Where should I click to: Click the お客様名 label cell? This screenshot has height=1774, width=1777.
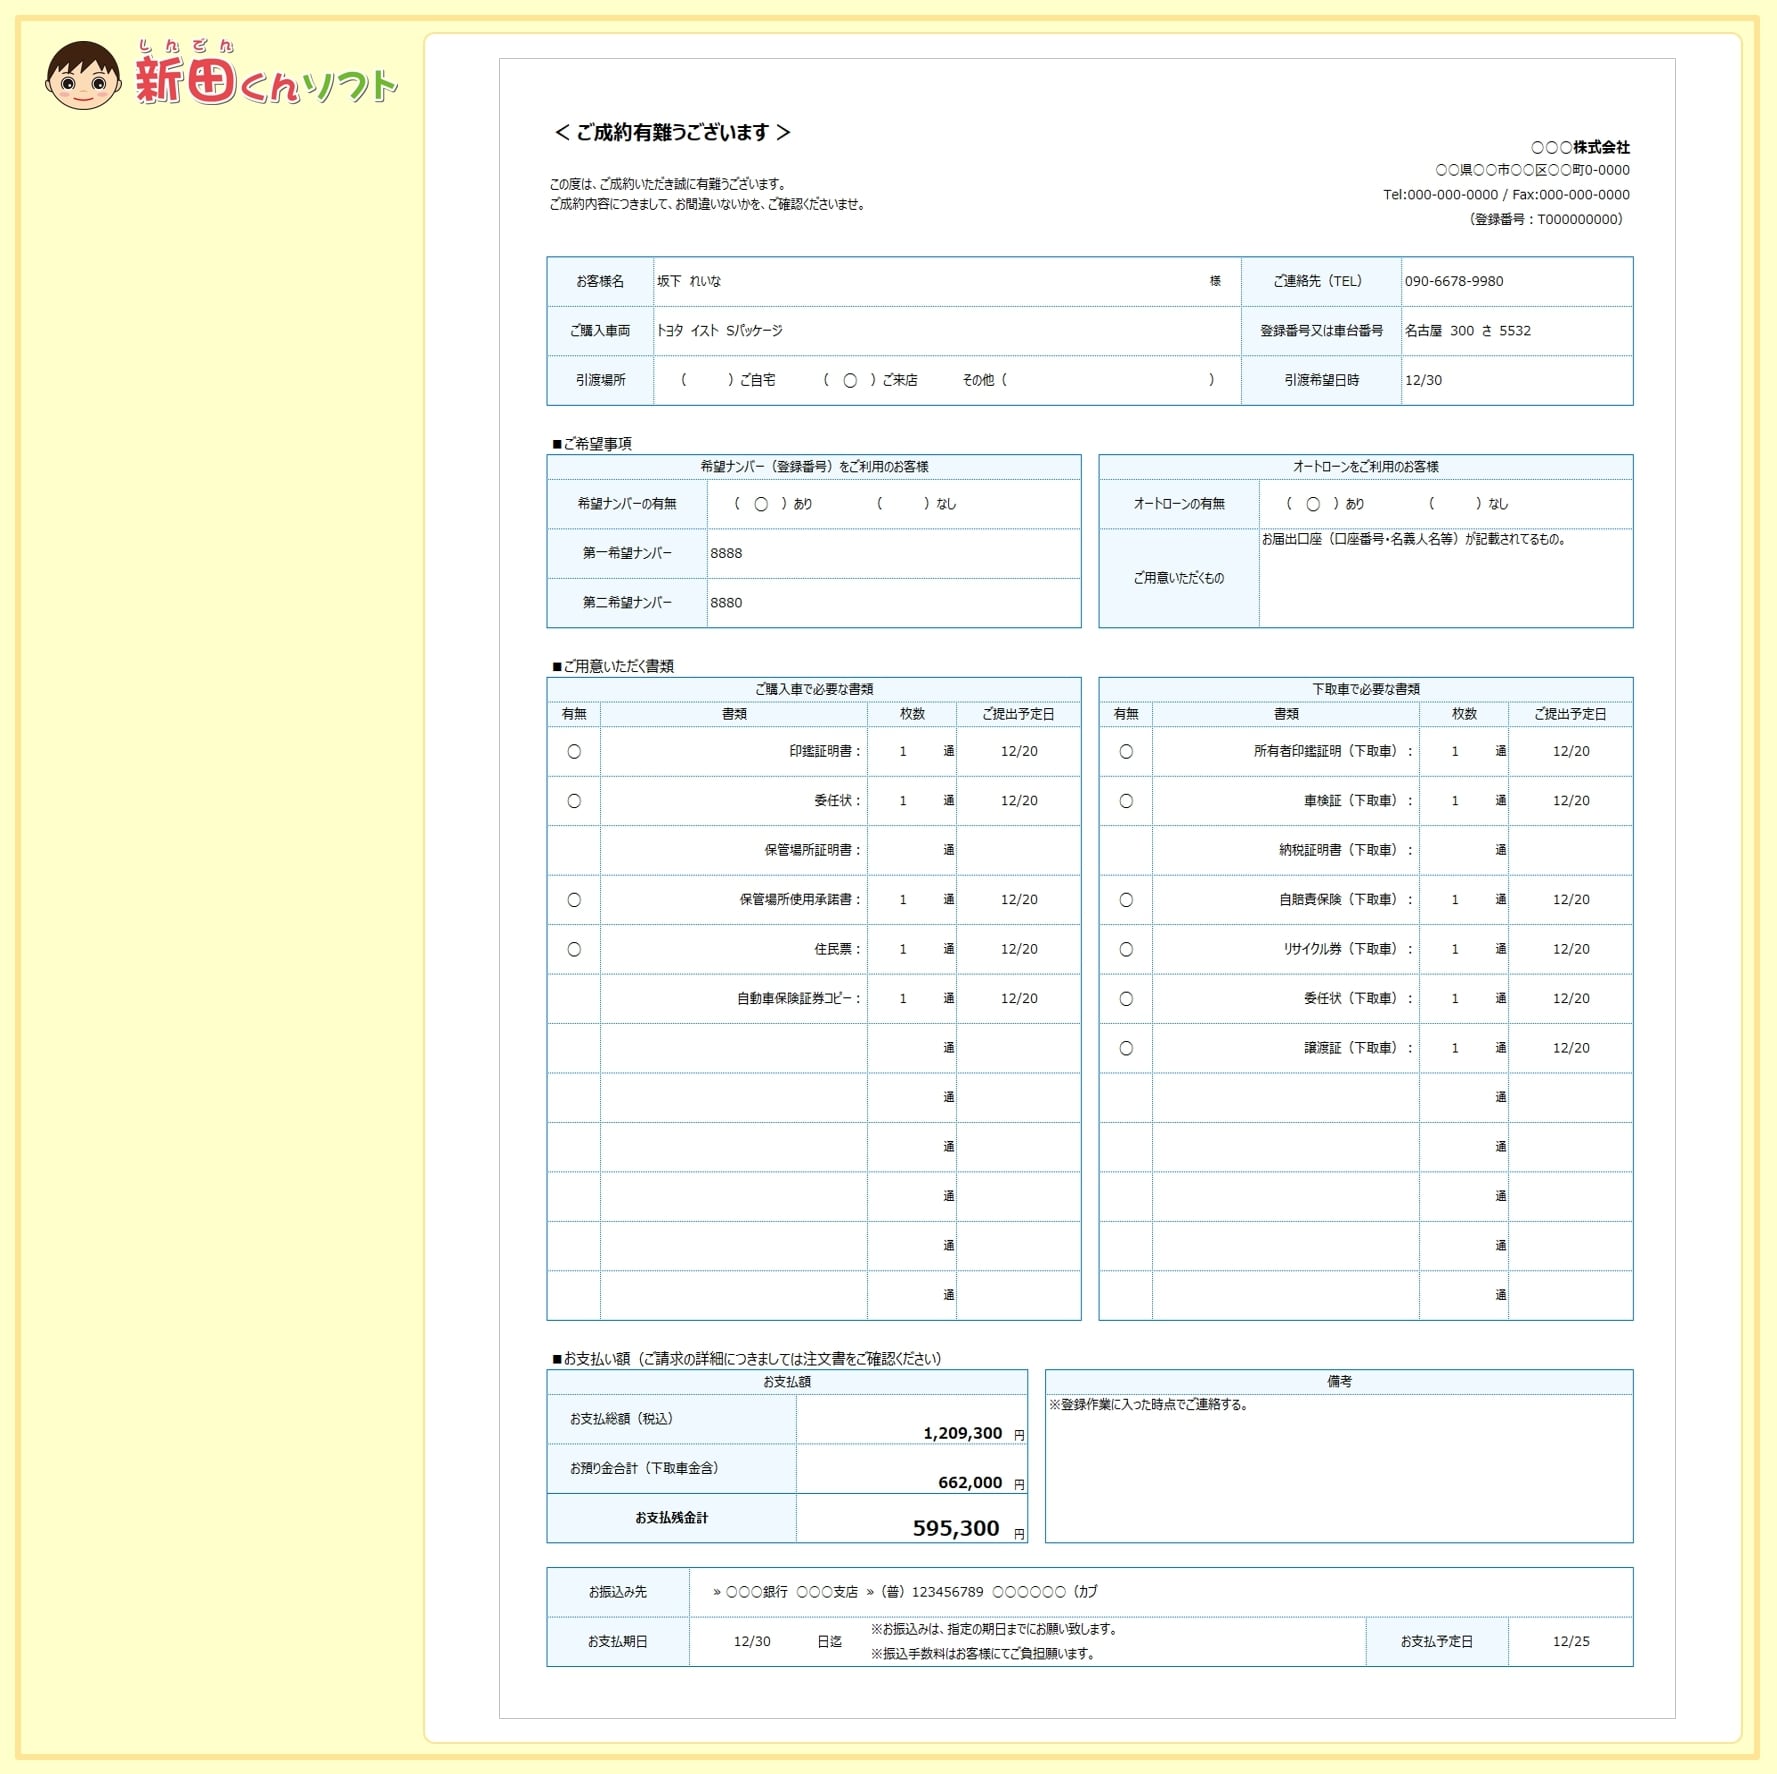pos(600,282)
